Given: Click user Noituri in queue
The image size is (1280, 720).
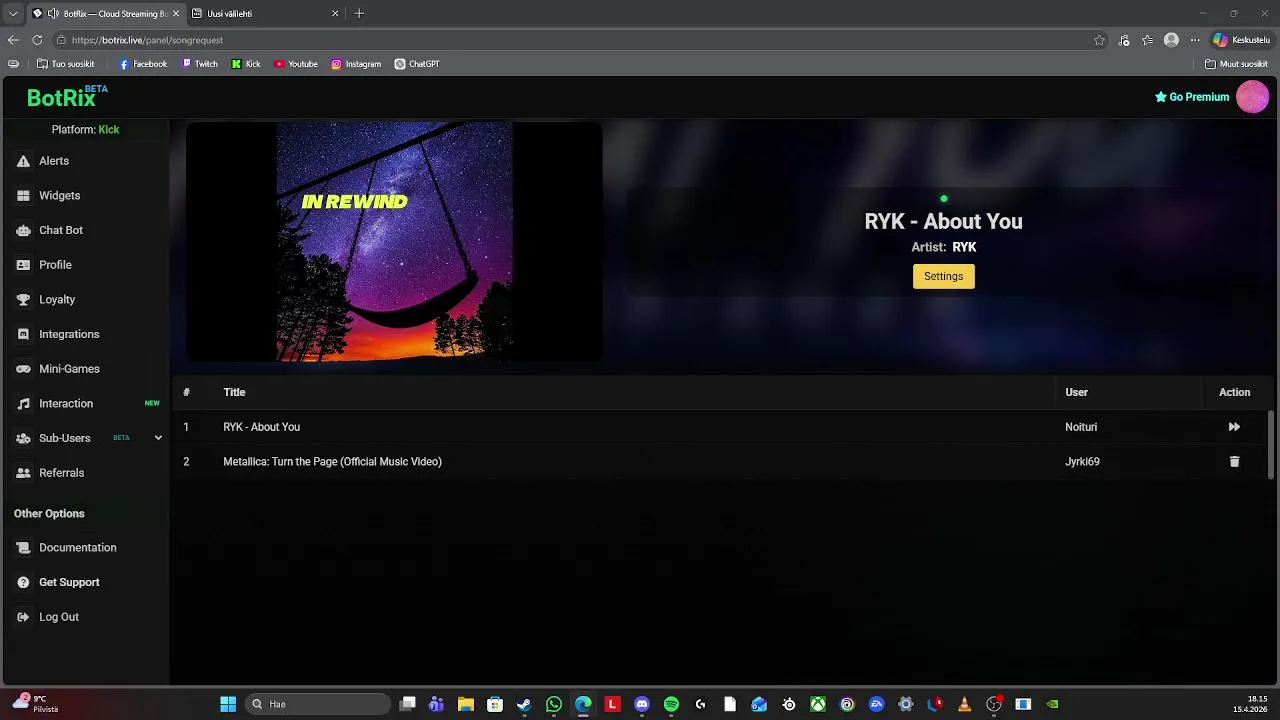Looking at the screenshot, I should click(x=1081, y=427).
